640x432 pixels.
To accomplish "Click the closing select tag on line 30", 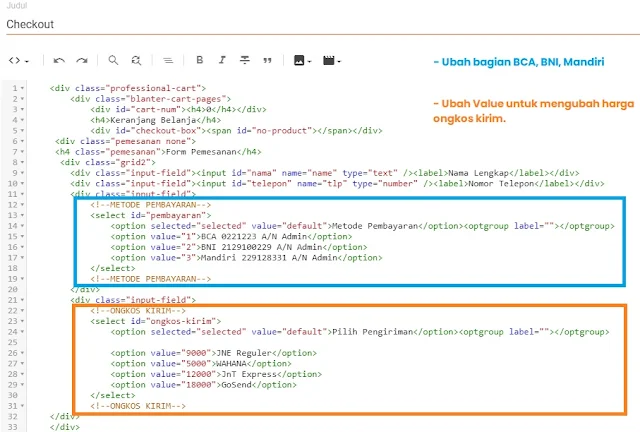I will (113, 396).
